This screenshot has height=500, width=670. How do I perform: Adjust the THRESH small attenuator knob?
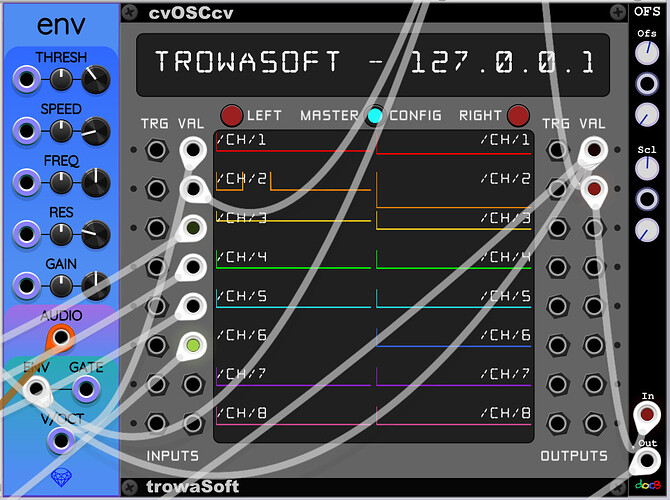point(62,79)
